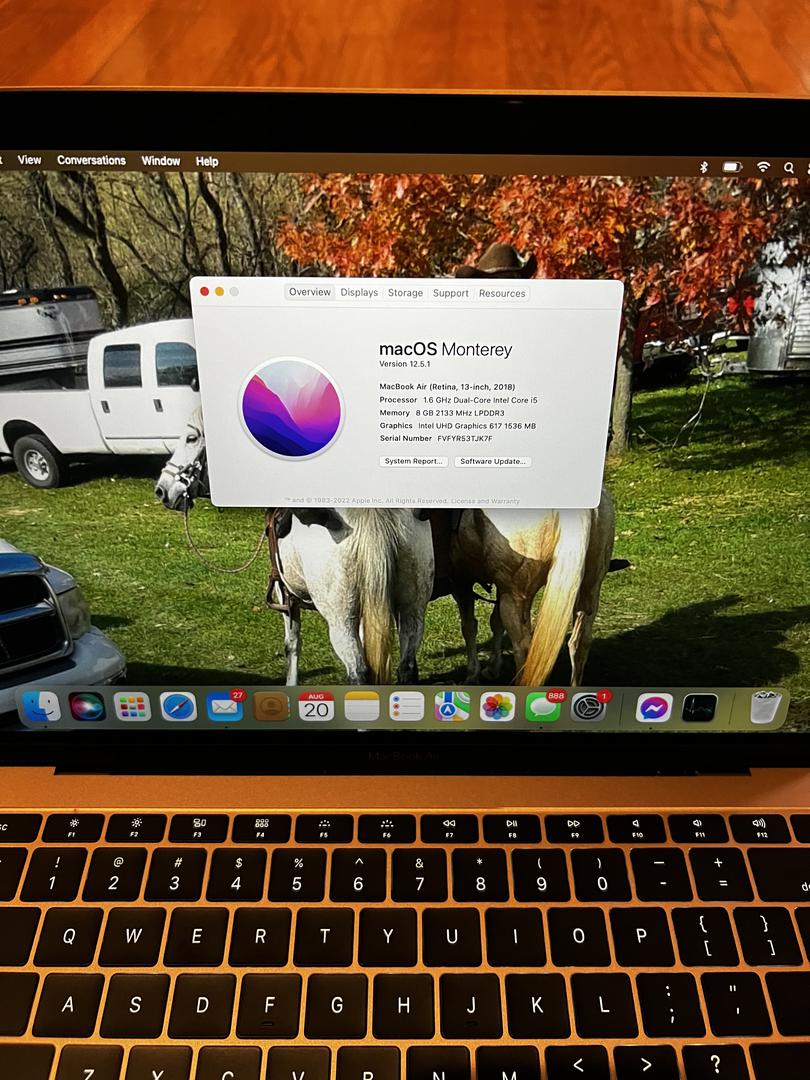This screenshot has width=810, height=1080.
Task: Open System Preferences from the Dock
Action: 588,707
